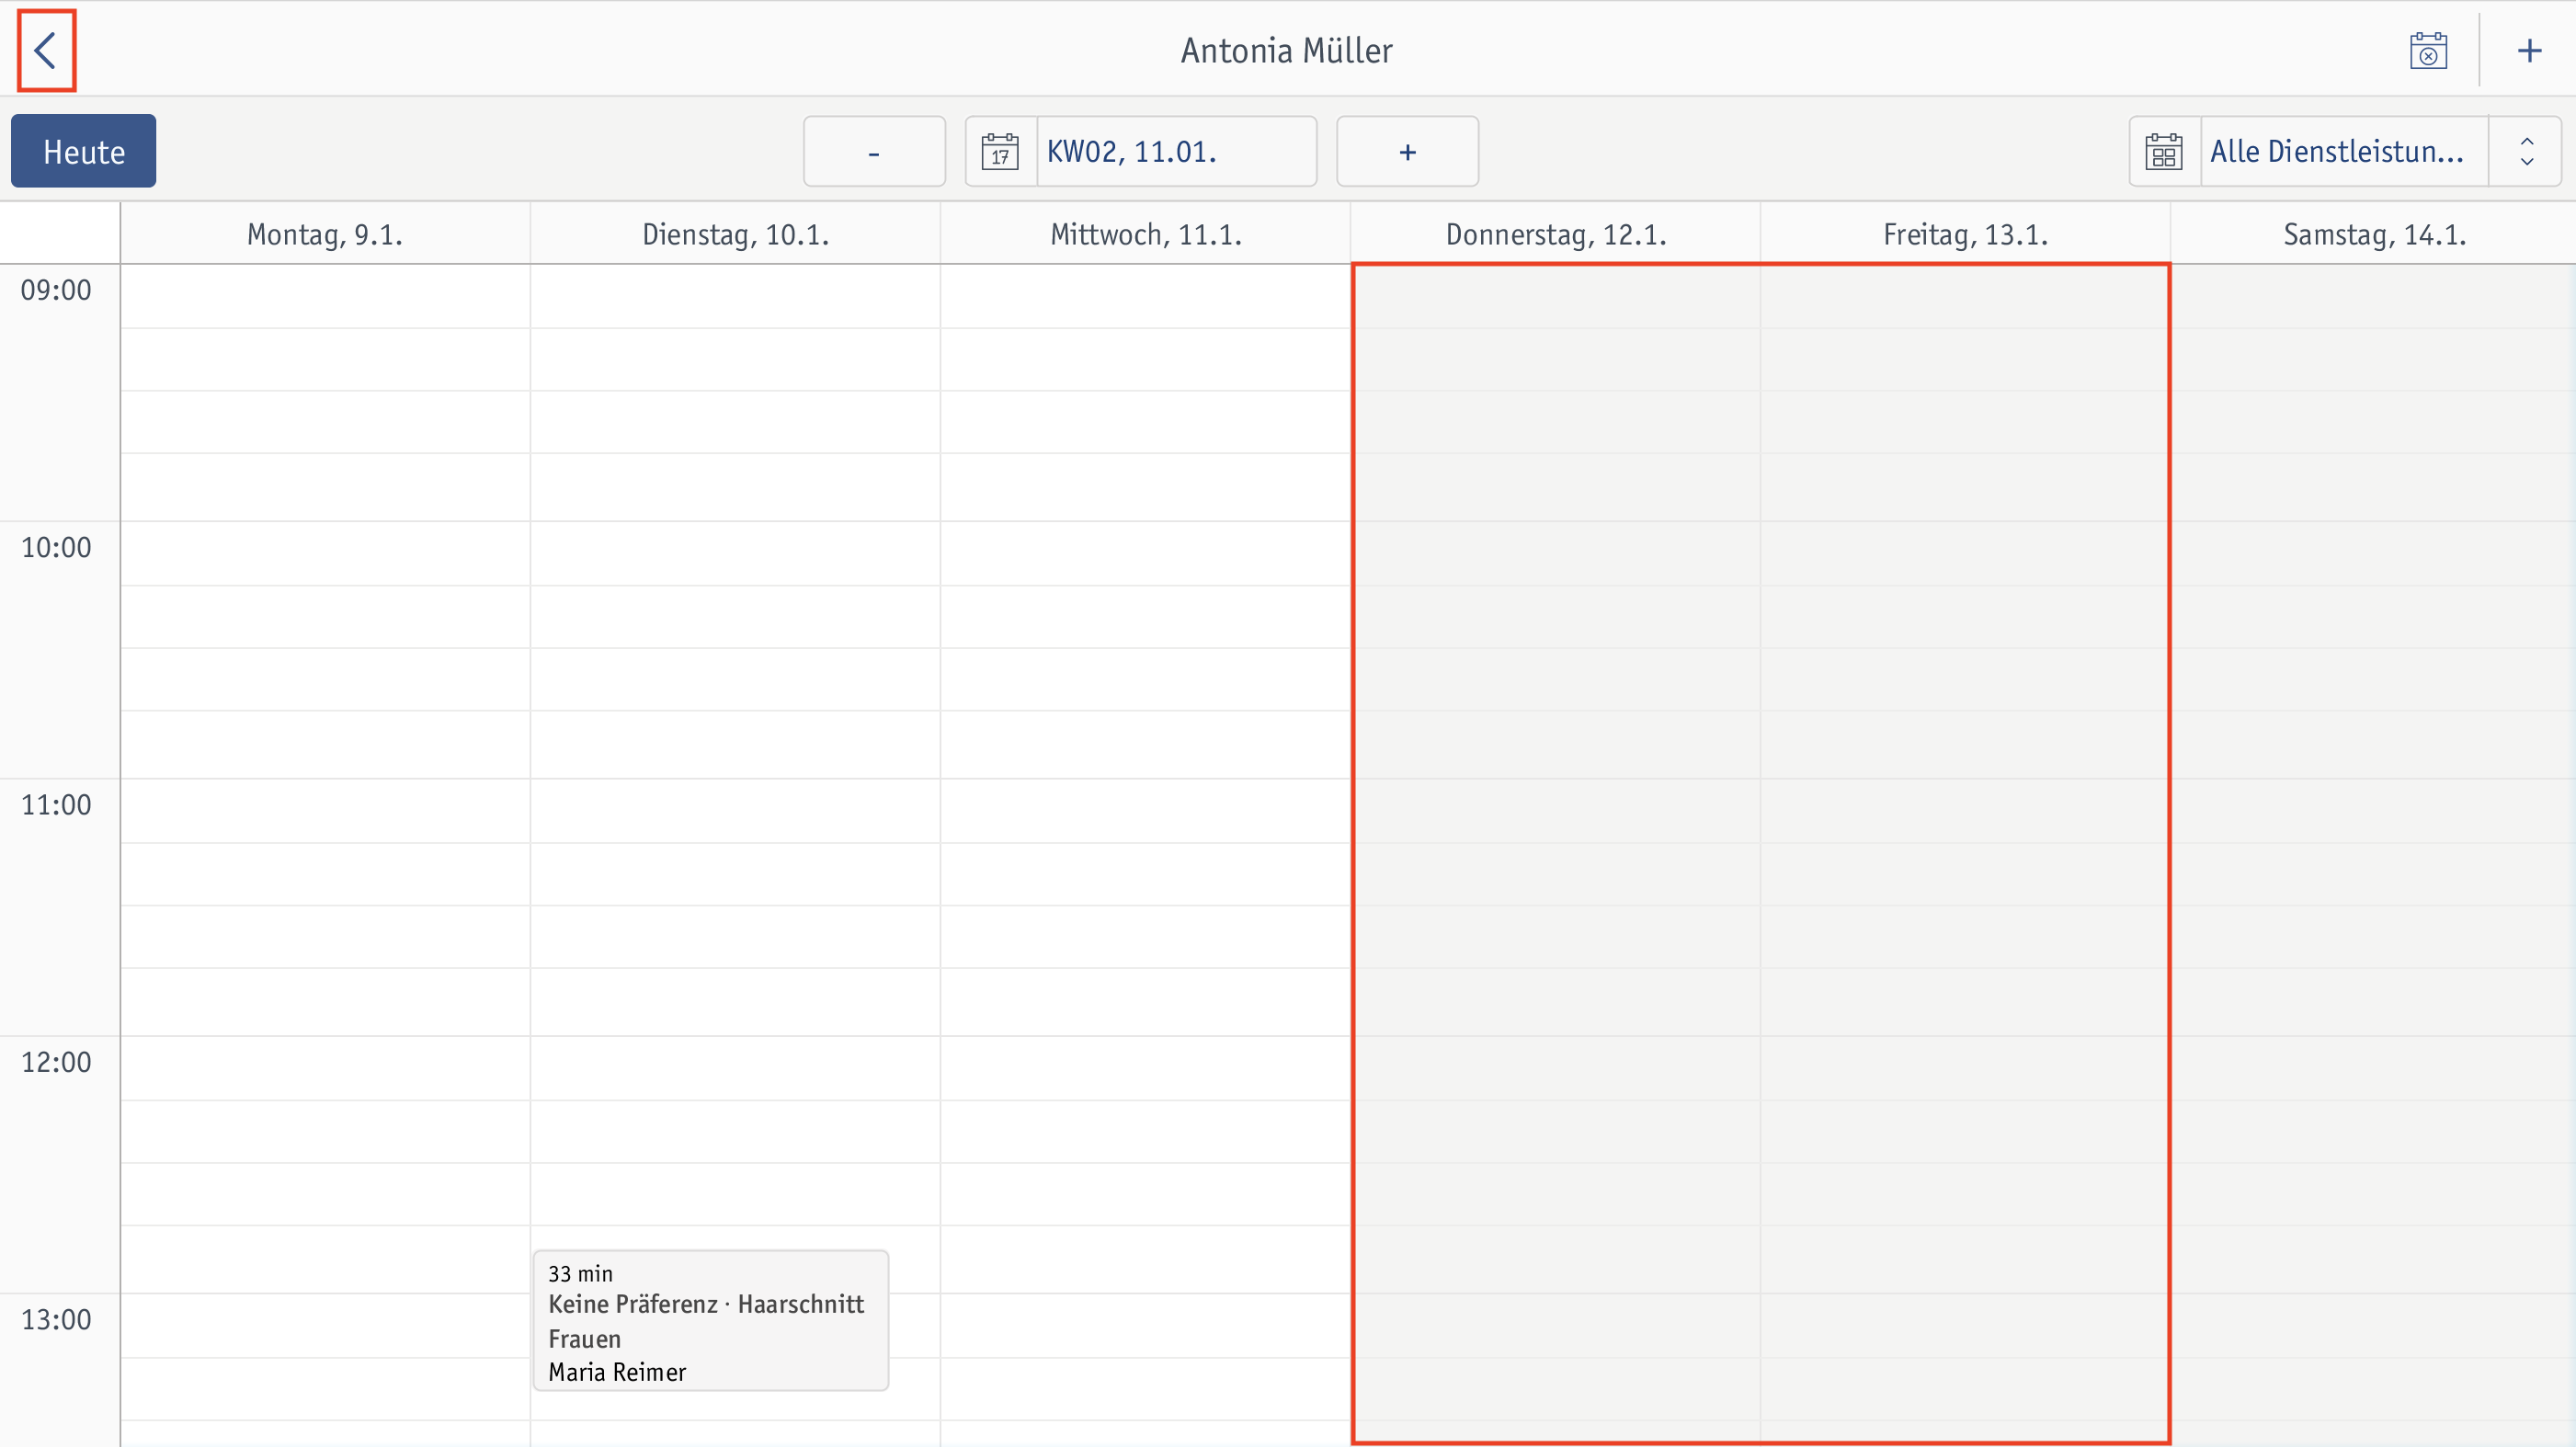This screenshot has height=1447, width=2576.
Task: Go back using the left chevron
Action: [46, 51]
